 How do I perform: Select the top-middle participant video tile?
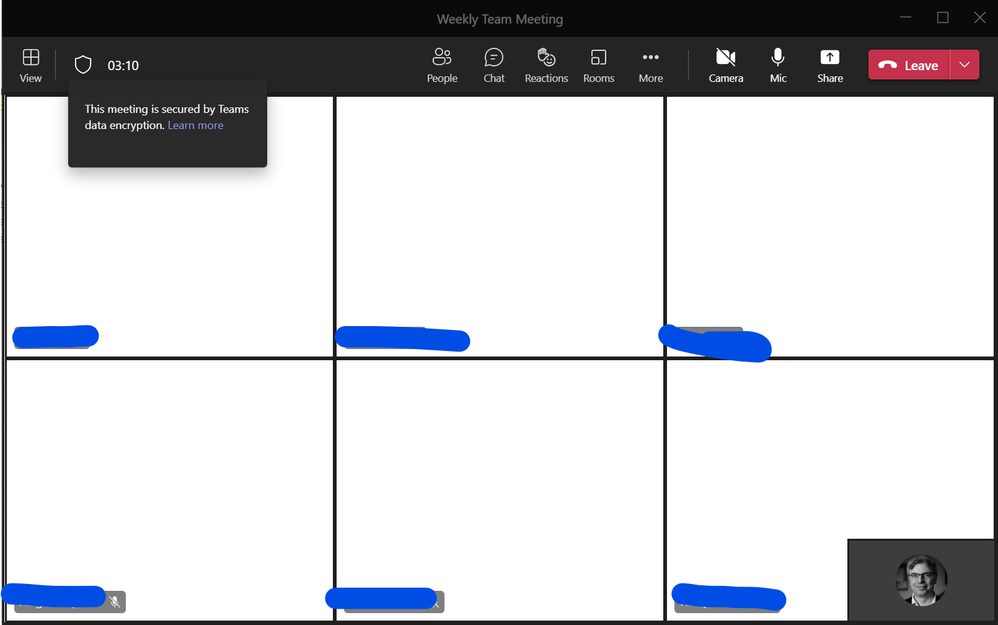pyautogui.click(x=499, y=220)
